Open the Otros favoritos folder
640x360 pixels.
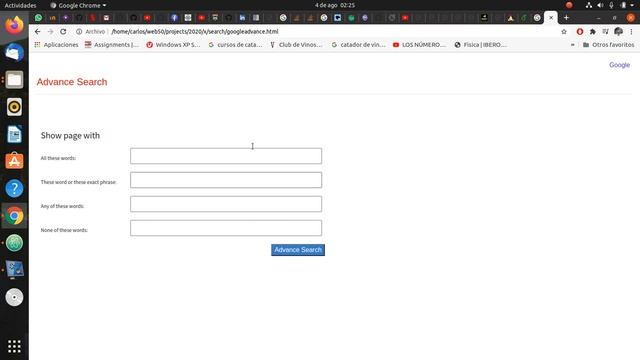609,45
